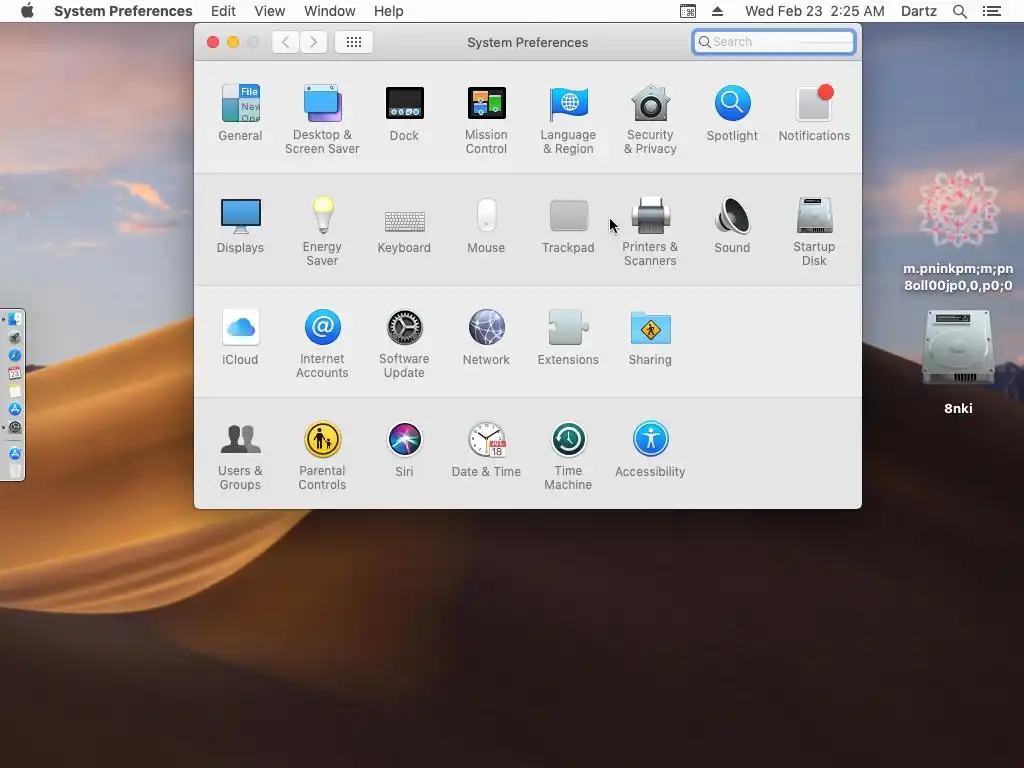Click the date and time in menu bar

[814, 11]
